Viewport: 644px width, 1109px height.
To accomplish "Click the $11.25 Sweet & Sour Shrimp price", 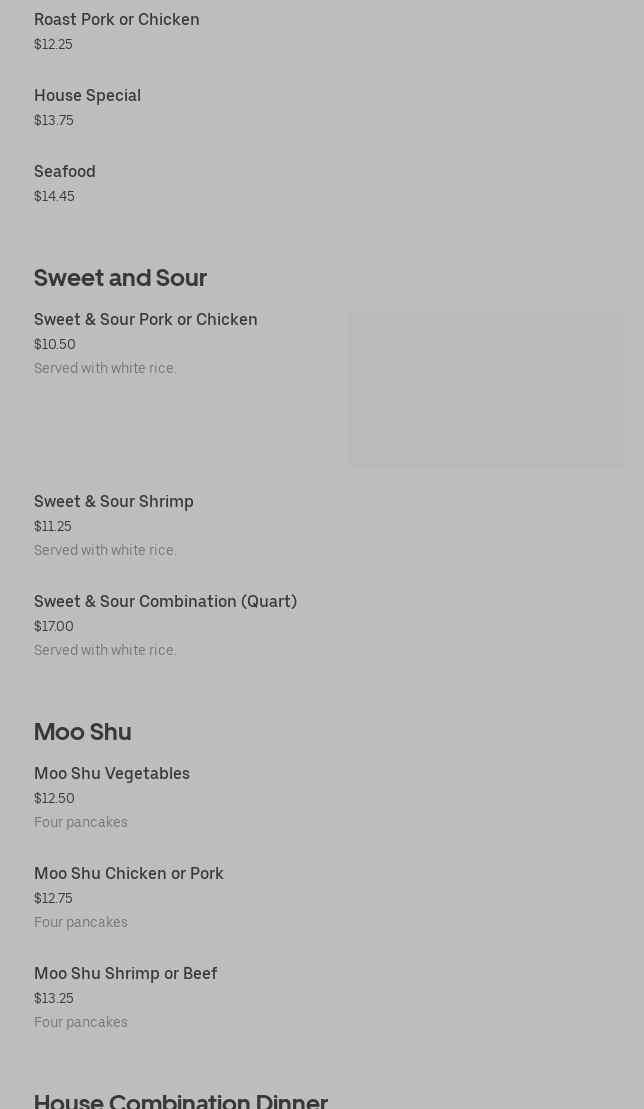I will 53,527.
